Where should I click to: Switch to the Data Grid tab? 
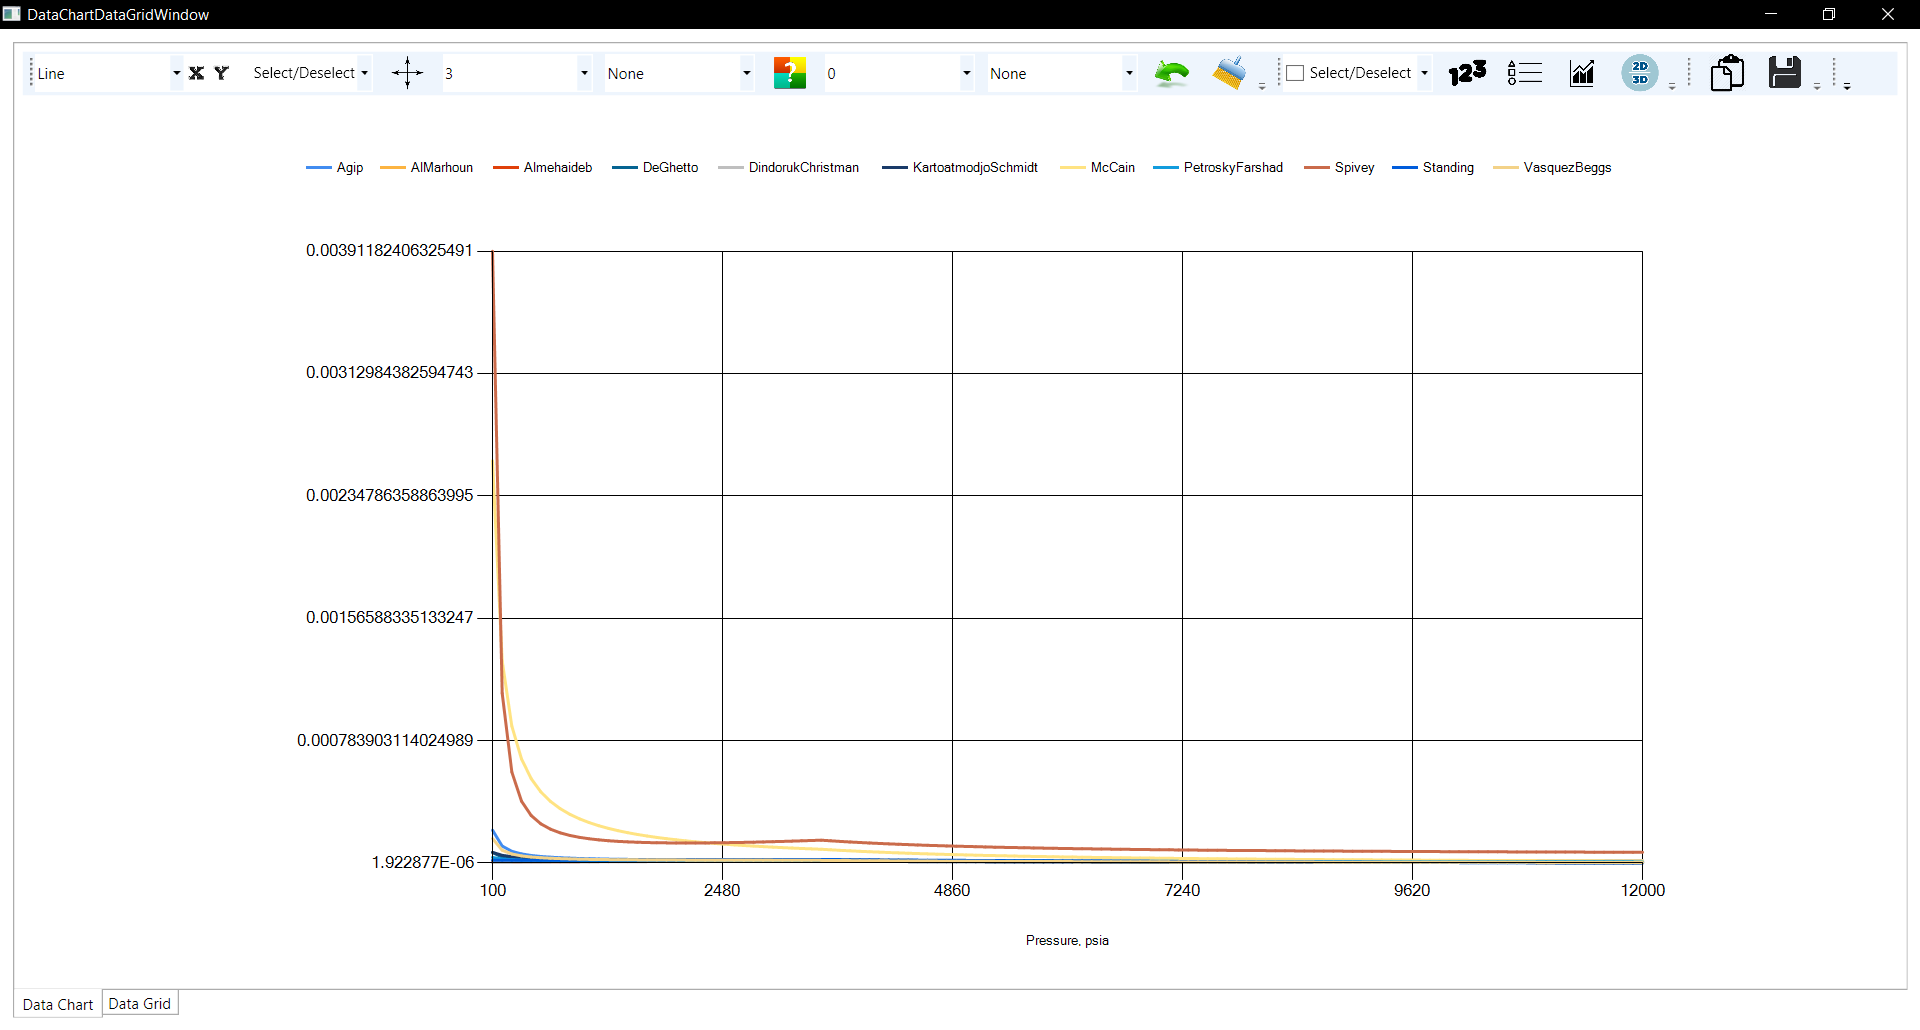click(140, 1004)
